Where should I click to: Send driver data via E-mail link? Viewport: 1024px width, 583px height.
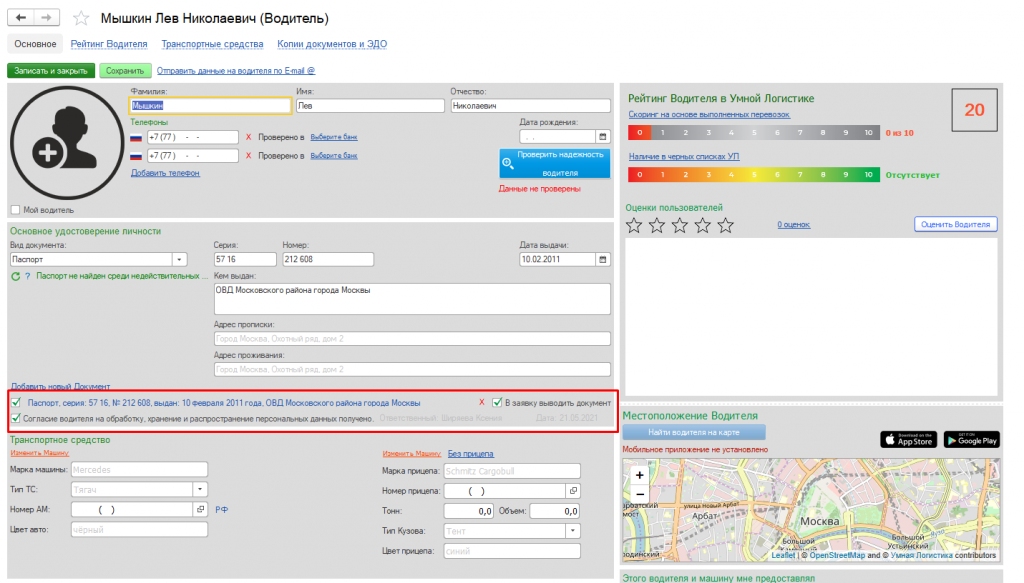click(236, 71)
